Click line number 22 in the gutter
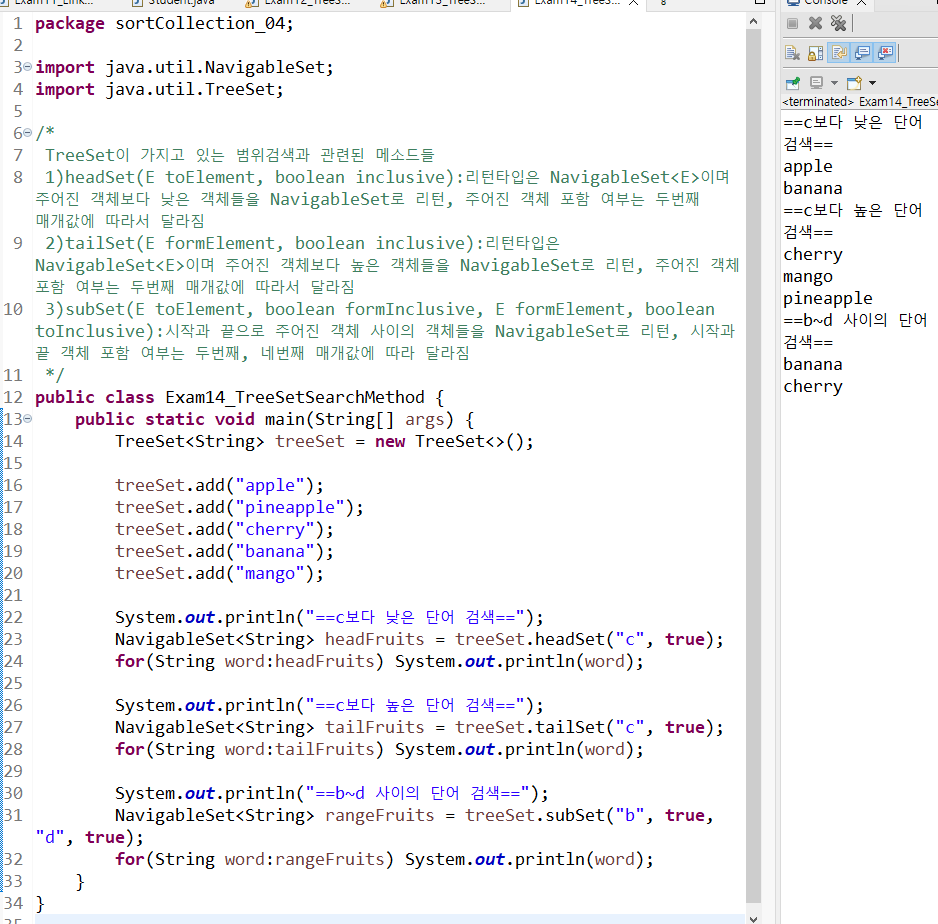Viewport: 938px width, 924px height. 13,617
